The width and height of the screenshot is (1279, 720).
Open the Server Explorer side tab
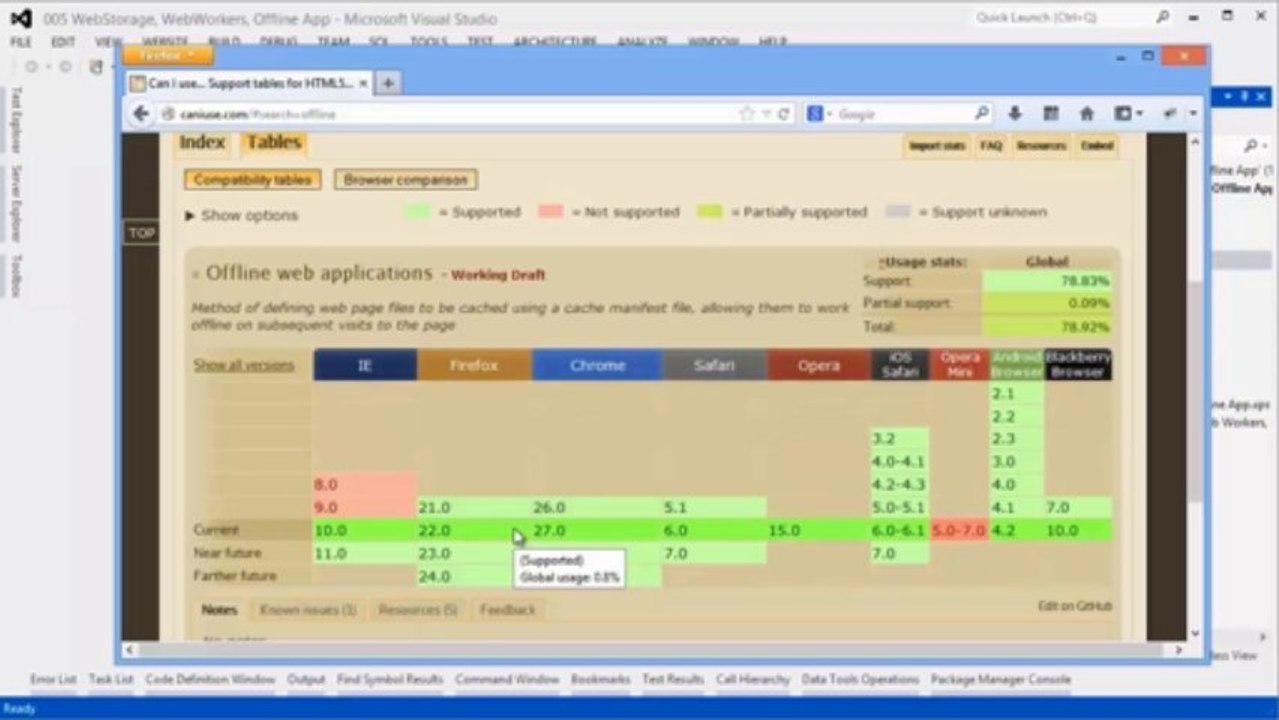[x=17, y=203]
